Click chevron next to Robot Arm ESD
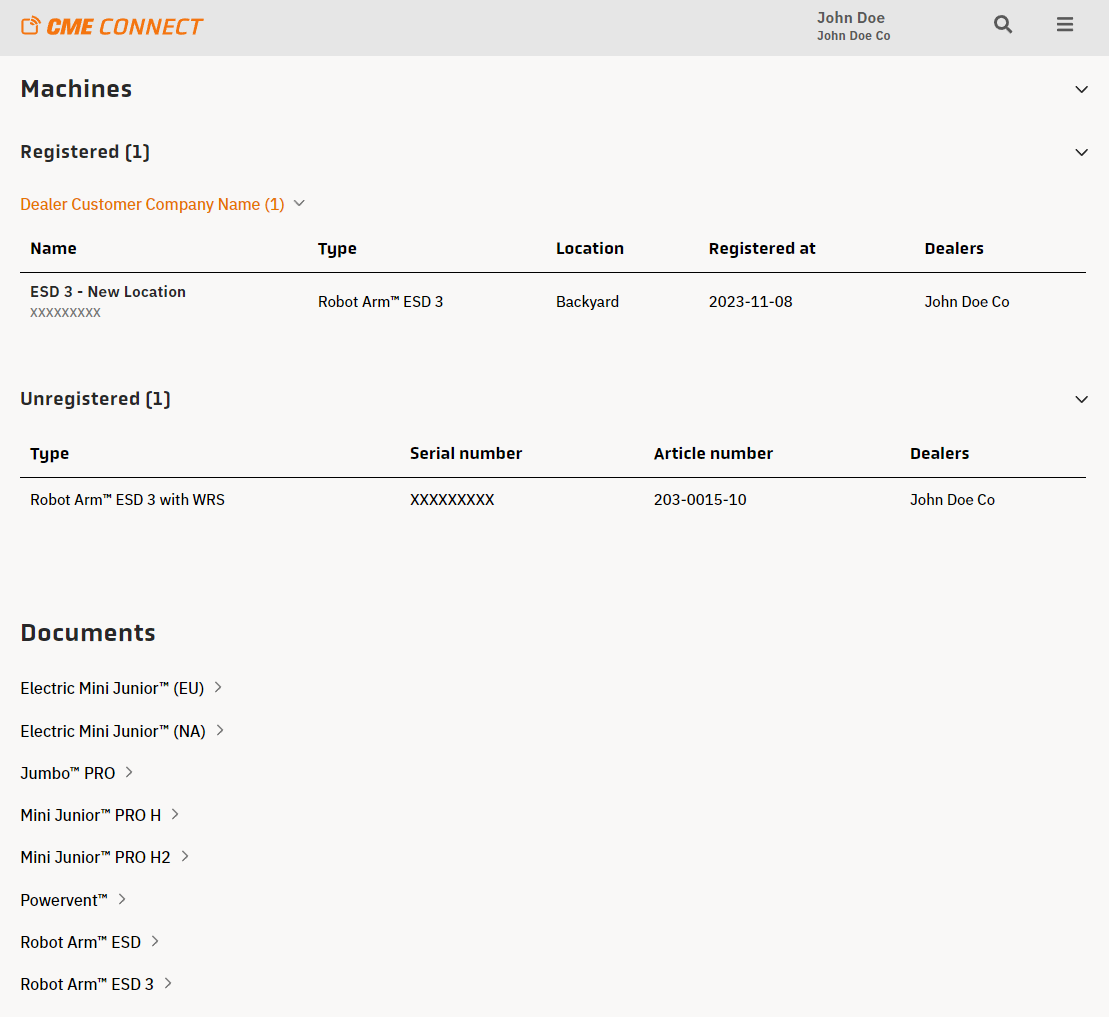This screenshot has width=1109, height=1017. click(155, 941)
